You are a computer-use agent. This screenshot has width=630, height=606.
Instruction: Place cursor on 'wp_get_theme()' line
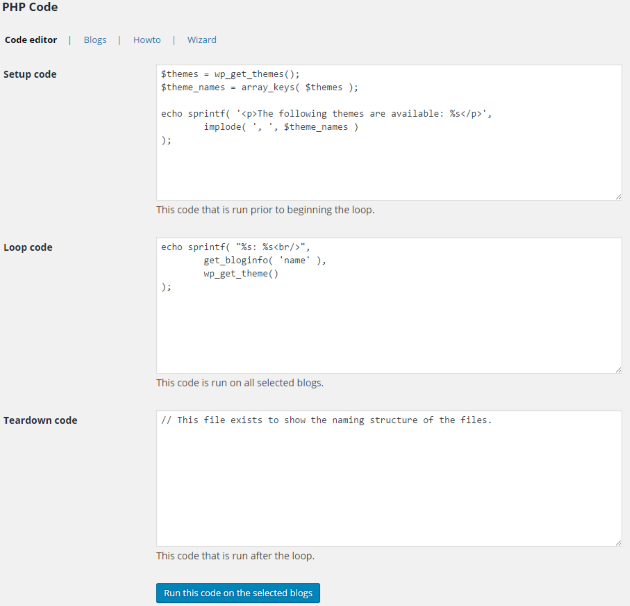pyautogui.click(x=241, y=274)
